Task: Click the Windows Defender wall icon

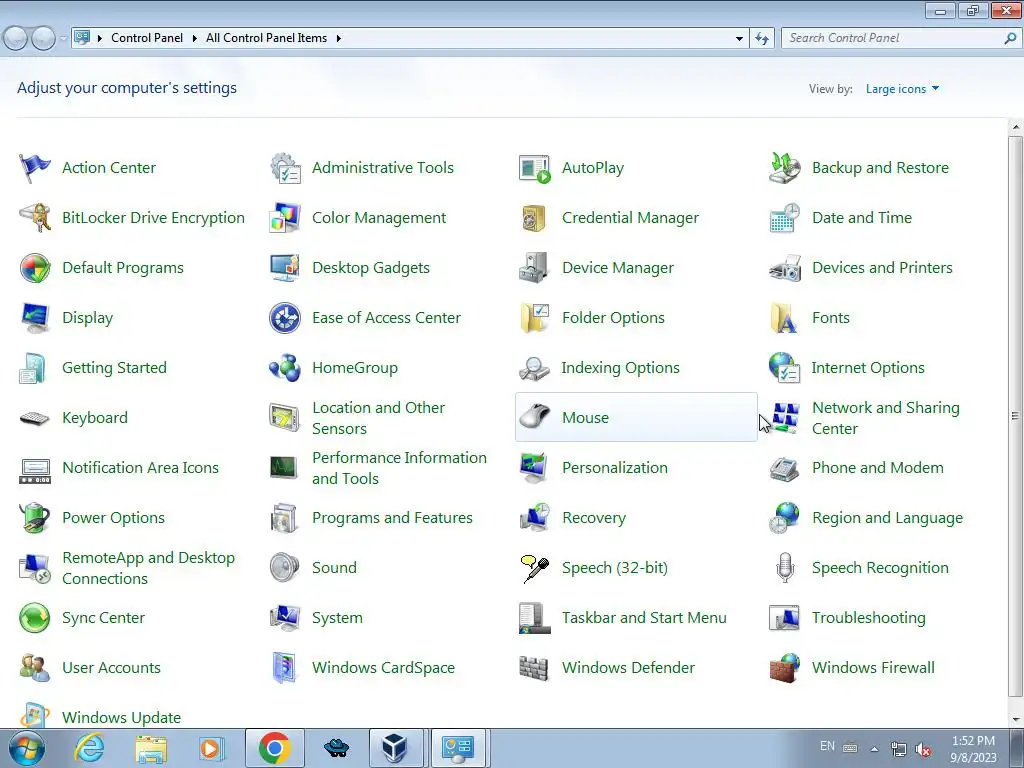Action: 534,667
